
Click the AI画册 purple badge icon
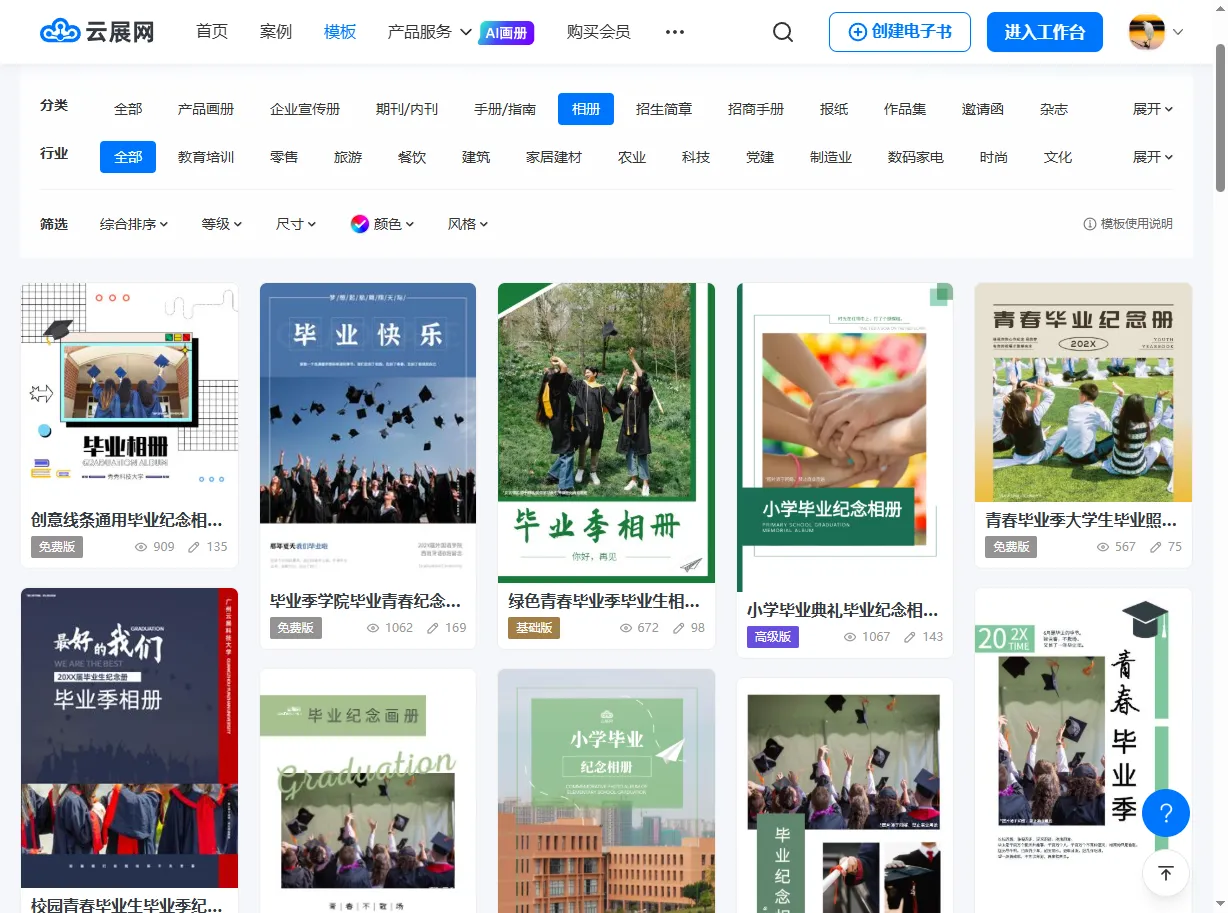[506, 32]
